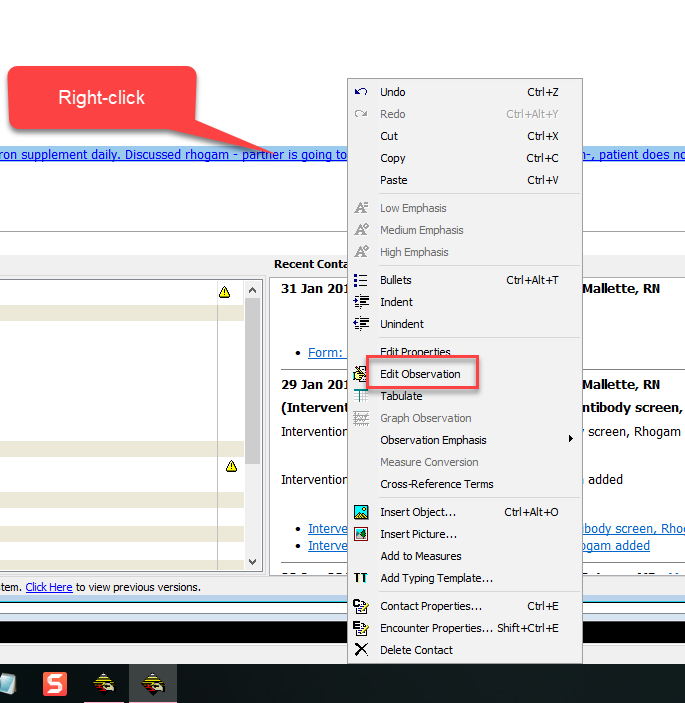Click the Insert Object picture icon

pos(361,512)
